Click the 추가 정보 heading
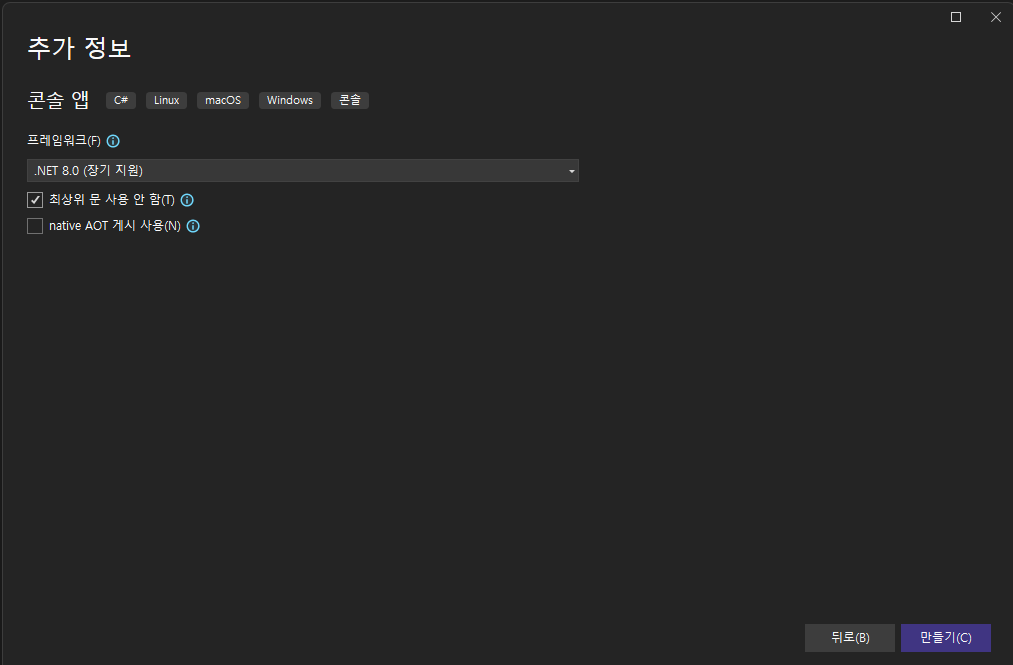 79,48
